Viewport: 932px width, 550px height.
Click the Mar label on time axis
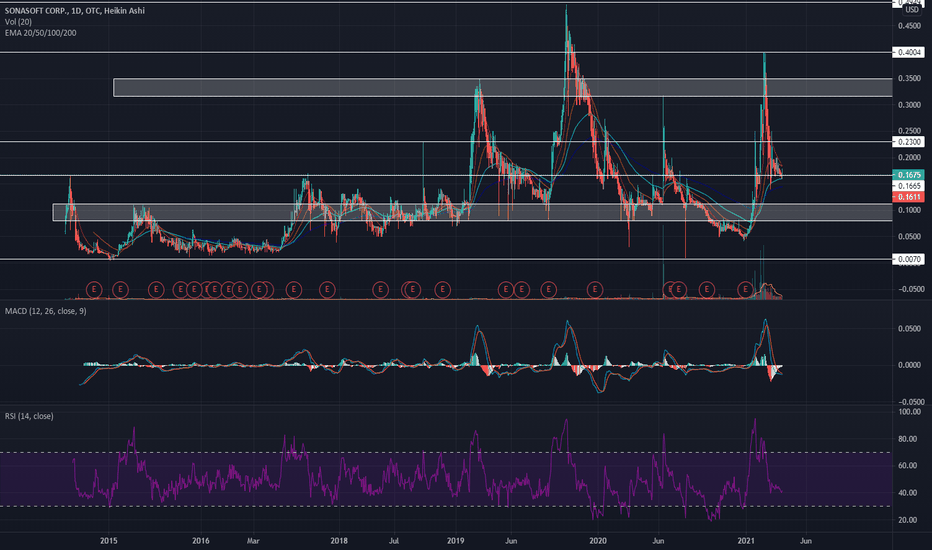coord(253,540)
